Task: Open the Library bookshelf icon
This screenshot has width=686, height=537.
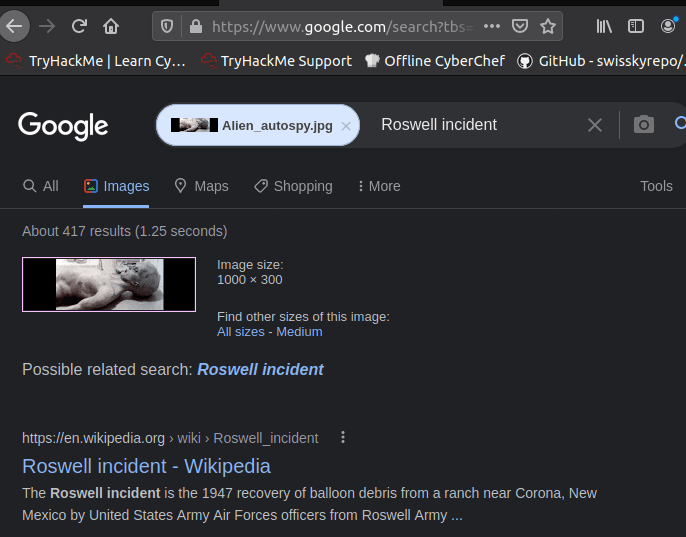Action: (604, 26)
